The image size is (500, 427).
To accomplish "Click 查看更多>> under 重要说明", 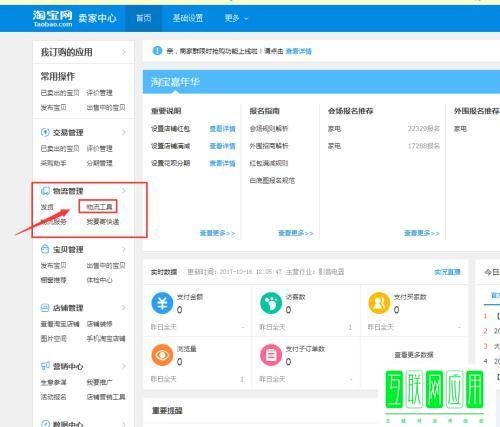I will pyautogui.click(x=217, y=233).
